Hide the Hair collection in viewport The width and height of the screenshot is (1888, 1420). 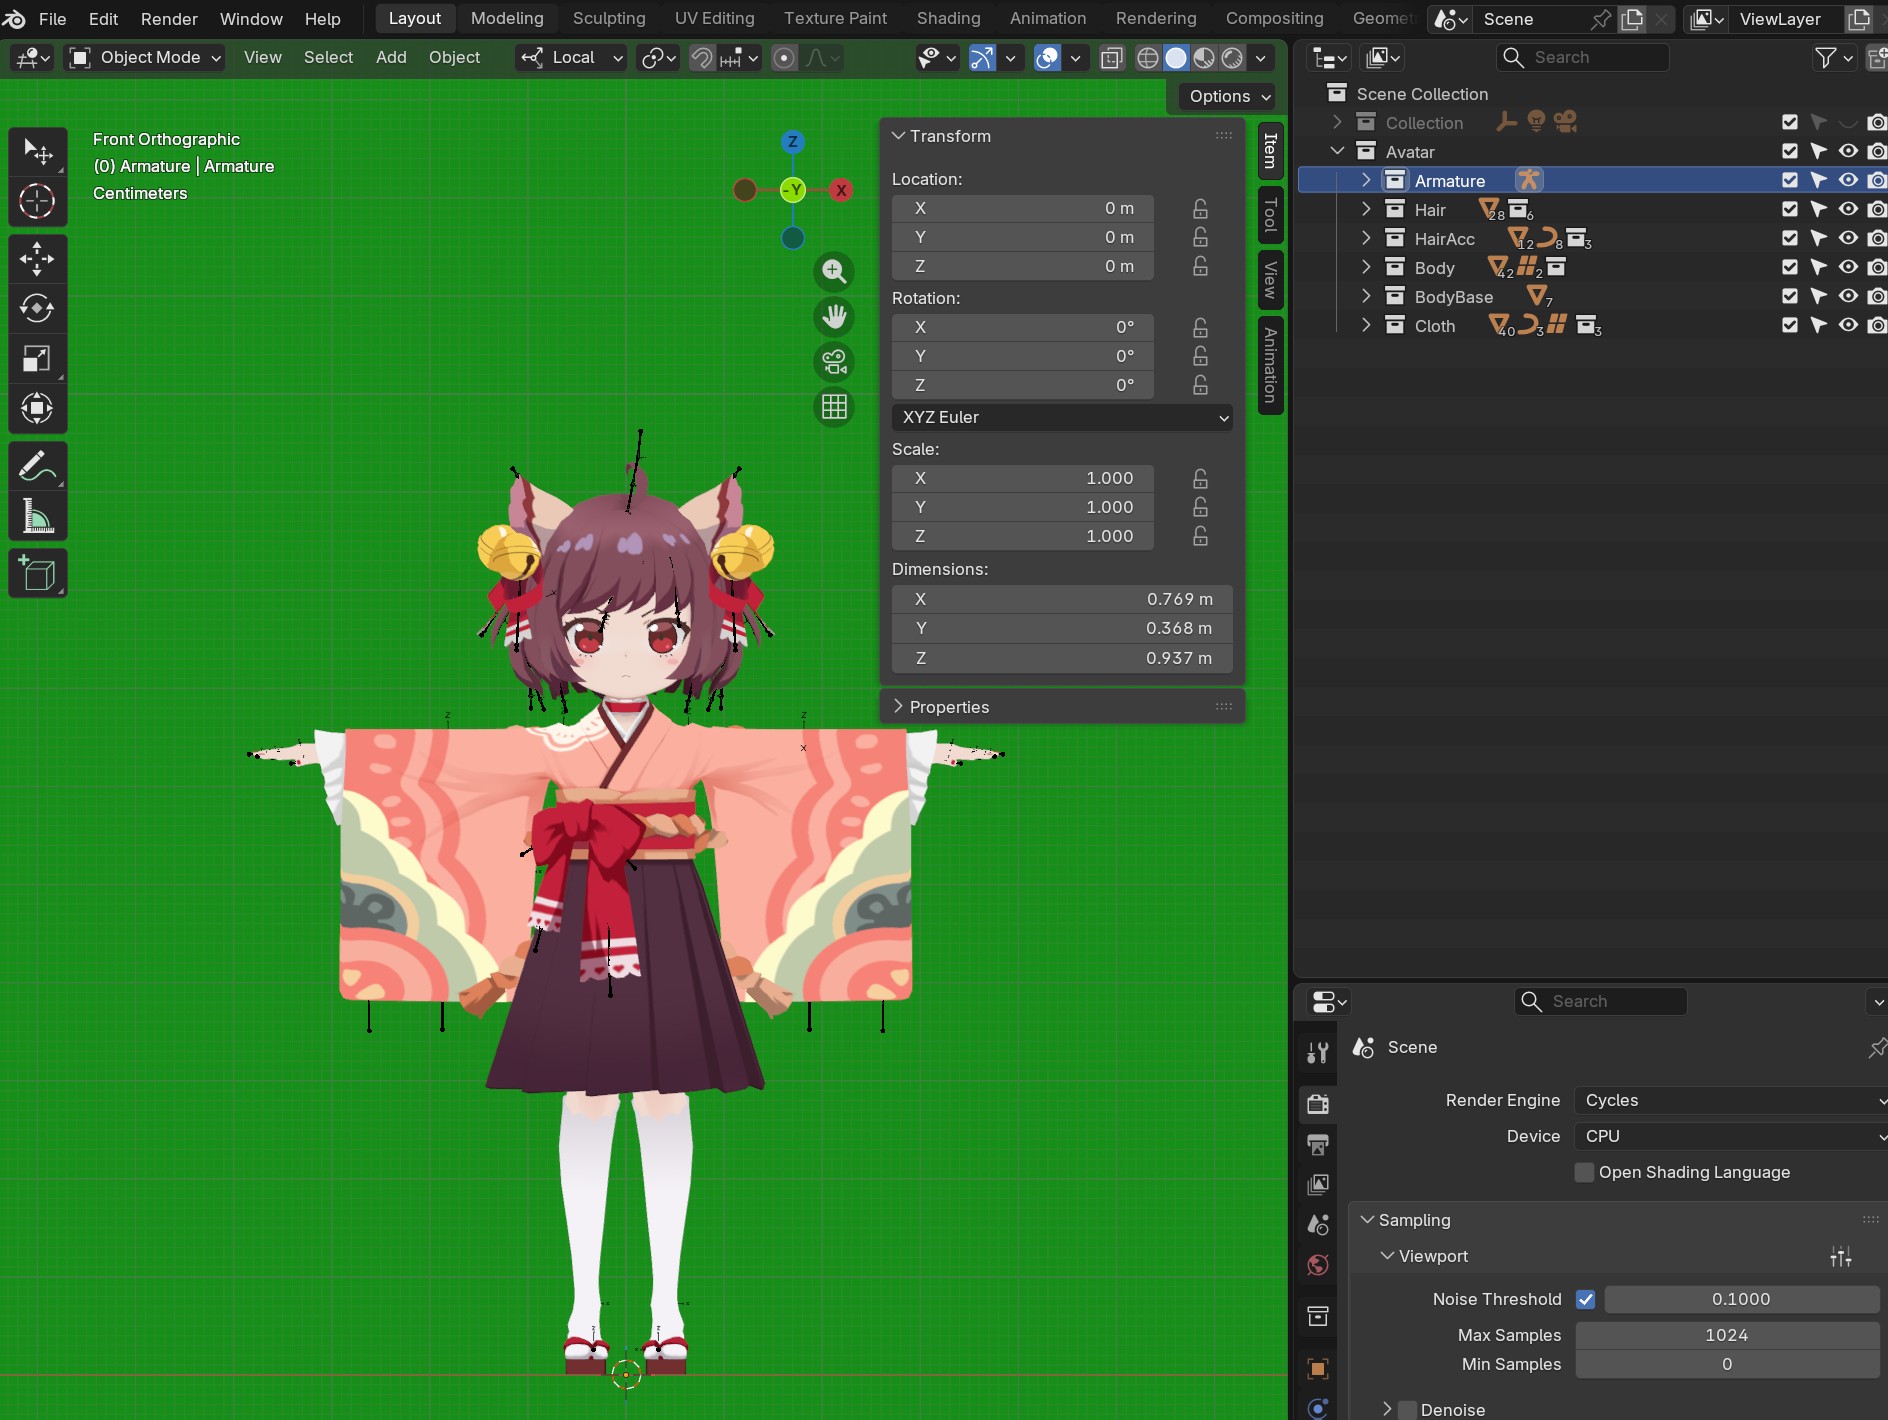1848,210
